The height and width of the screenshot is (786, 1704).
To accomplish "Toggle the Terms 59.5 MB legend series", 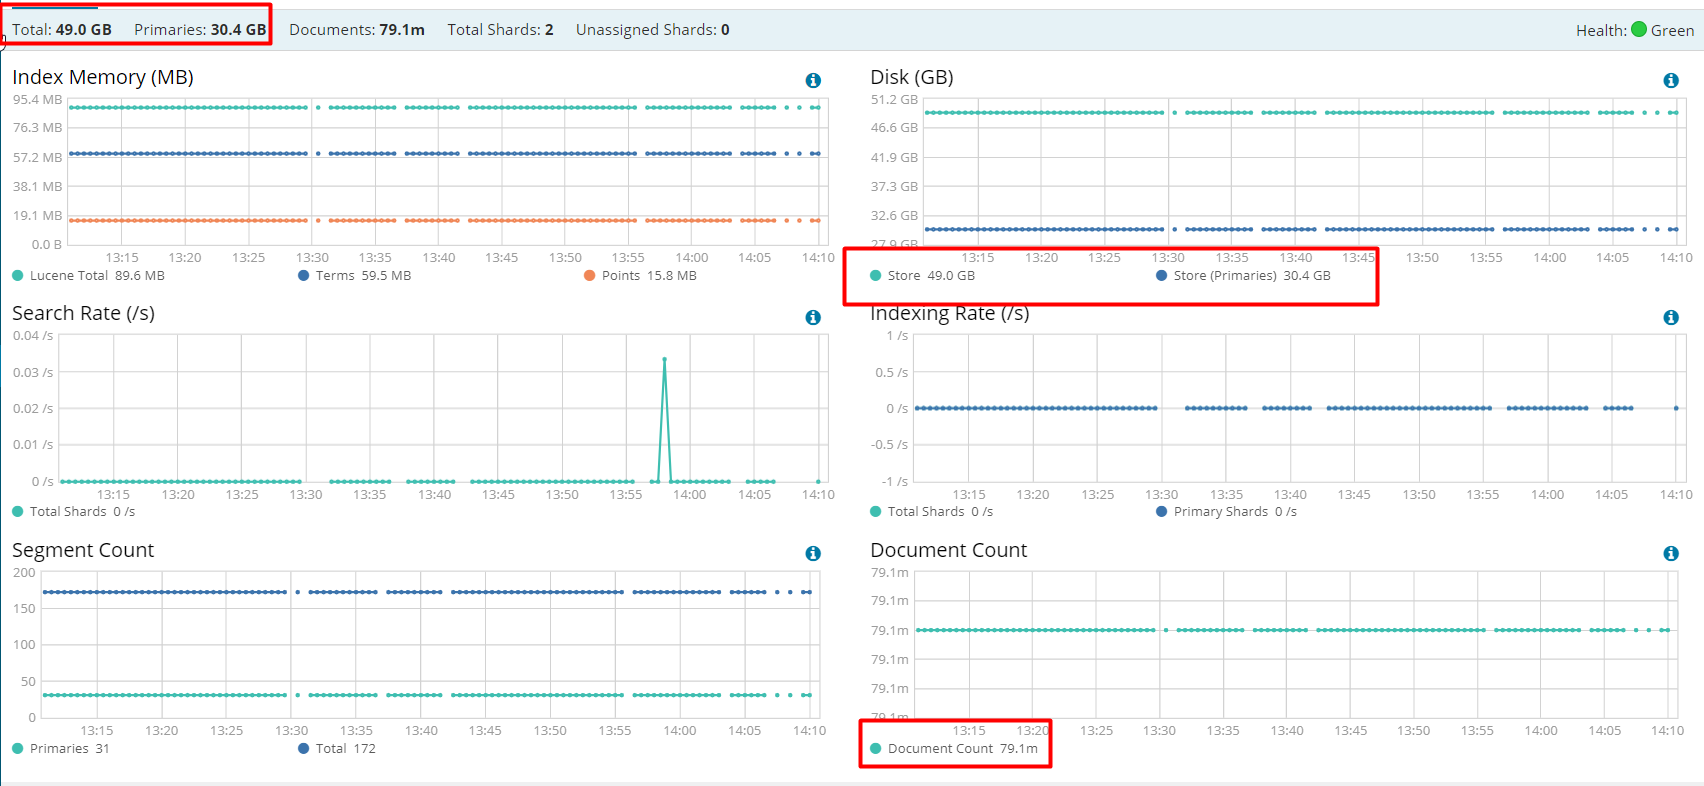I will pos(354,275).
